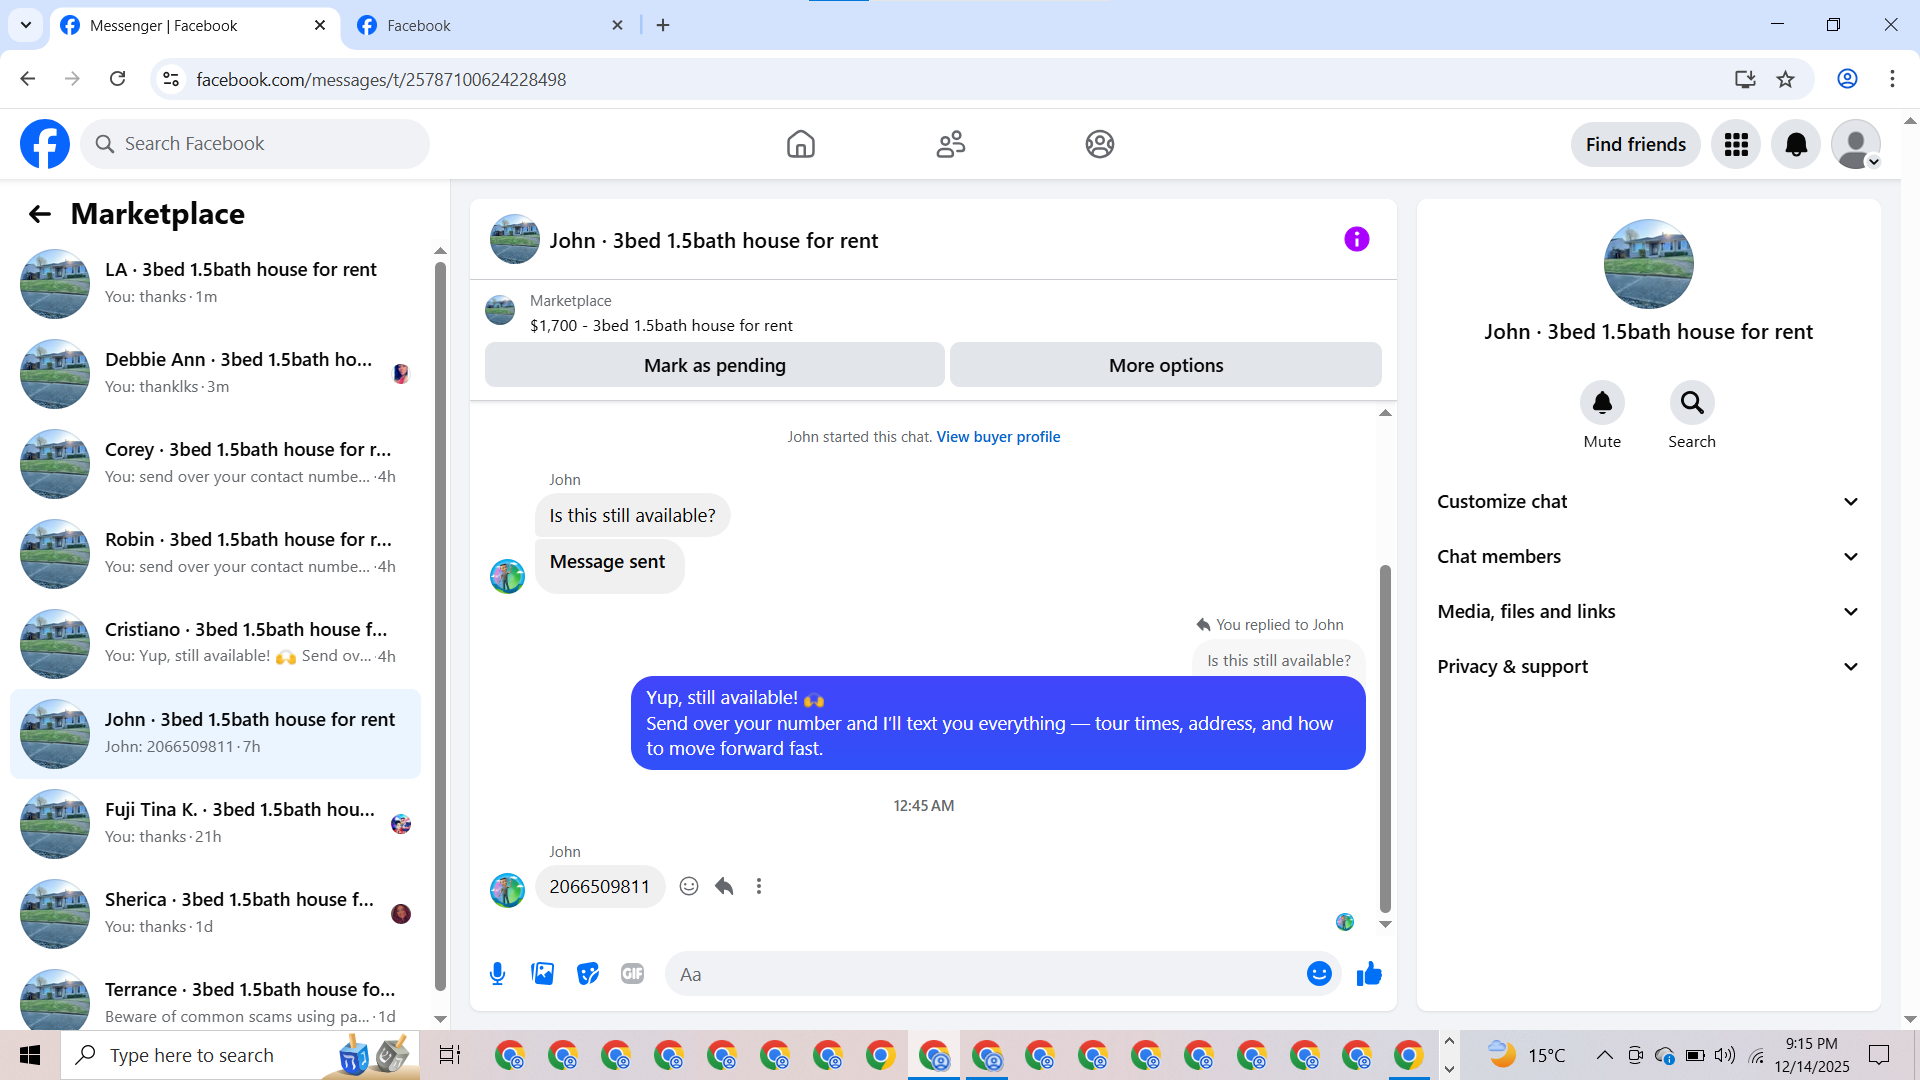
Task: Click Mark as pending button
Action: click(714, 366)
